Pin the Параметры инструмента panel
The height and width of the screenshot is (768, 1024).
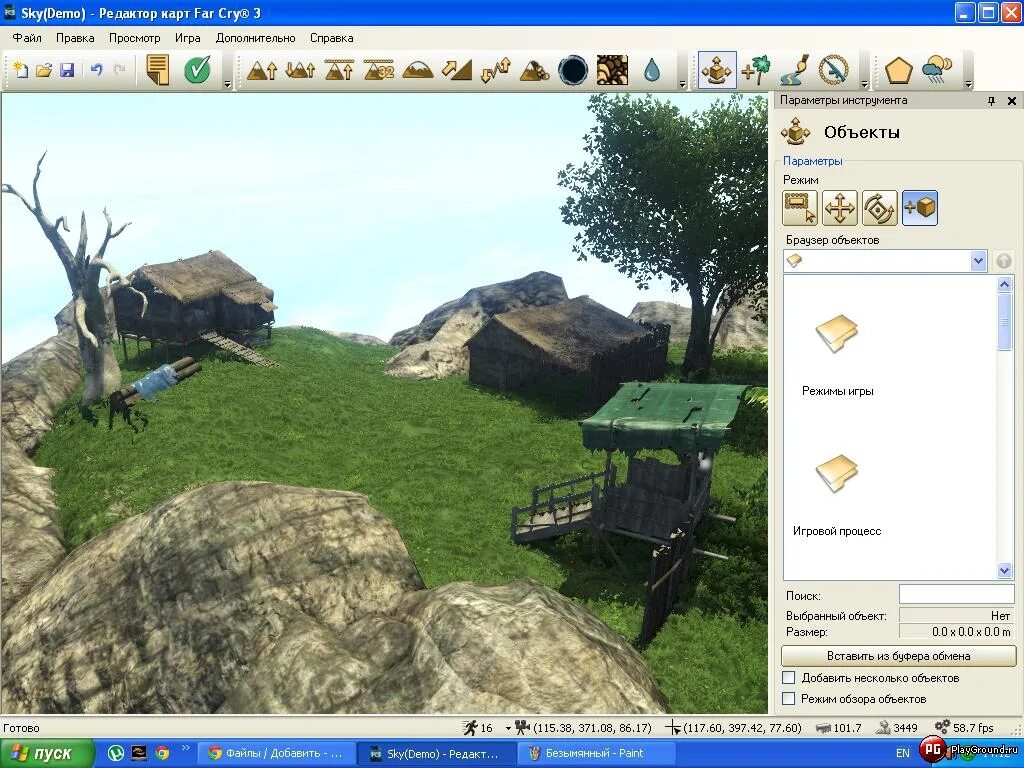[991, 101]
